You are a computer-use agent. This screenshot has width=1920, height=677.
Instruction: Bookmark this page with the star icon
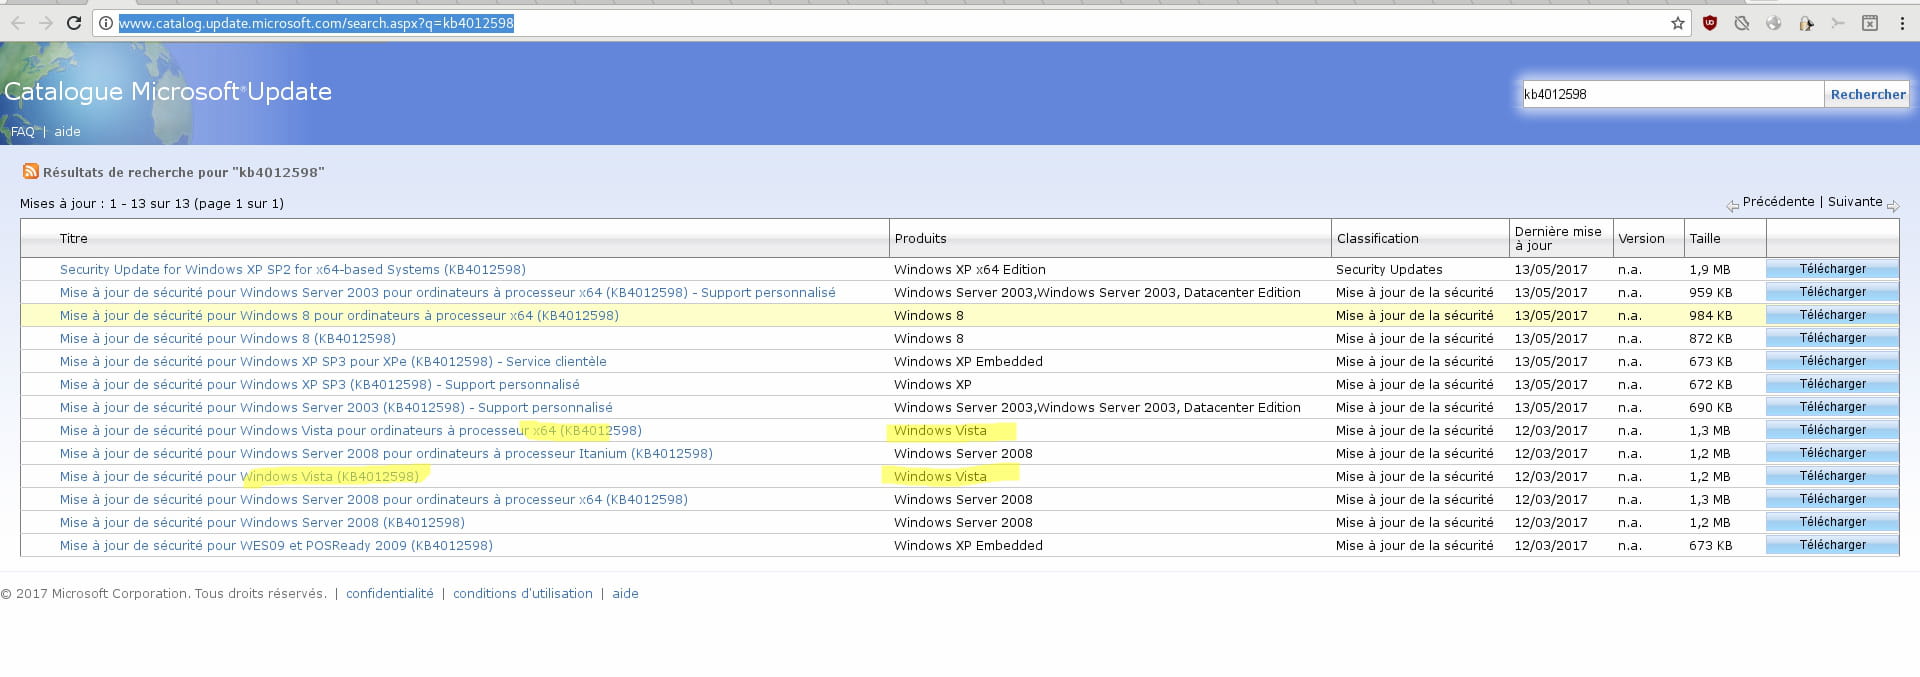click(x=1678, y=23)
